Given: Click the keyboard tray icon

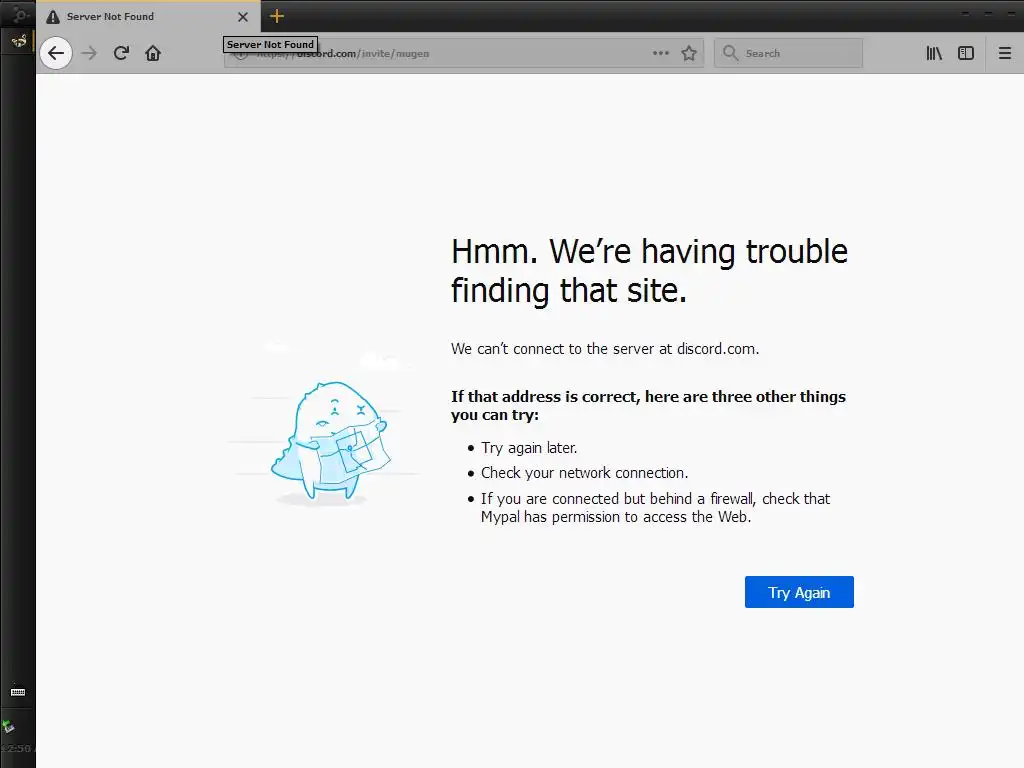Looking at the screenshot, I should point(18,692).
